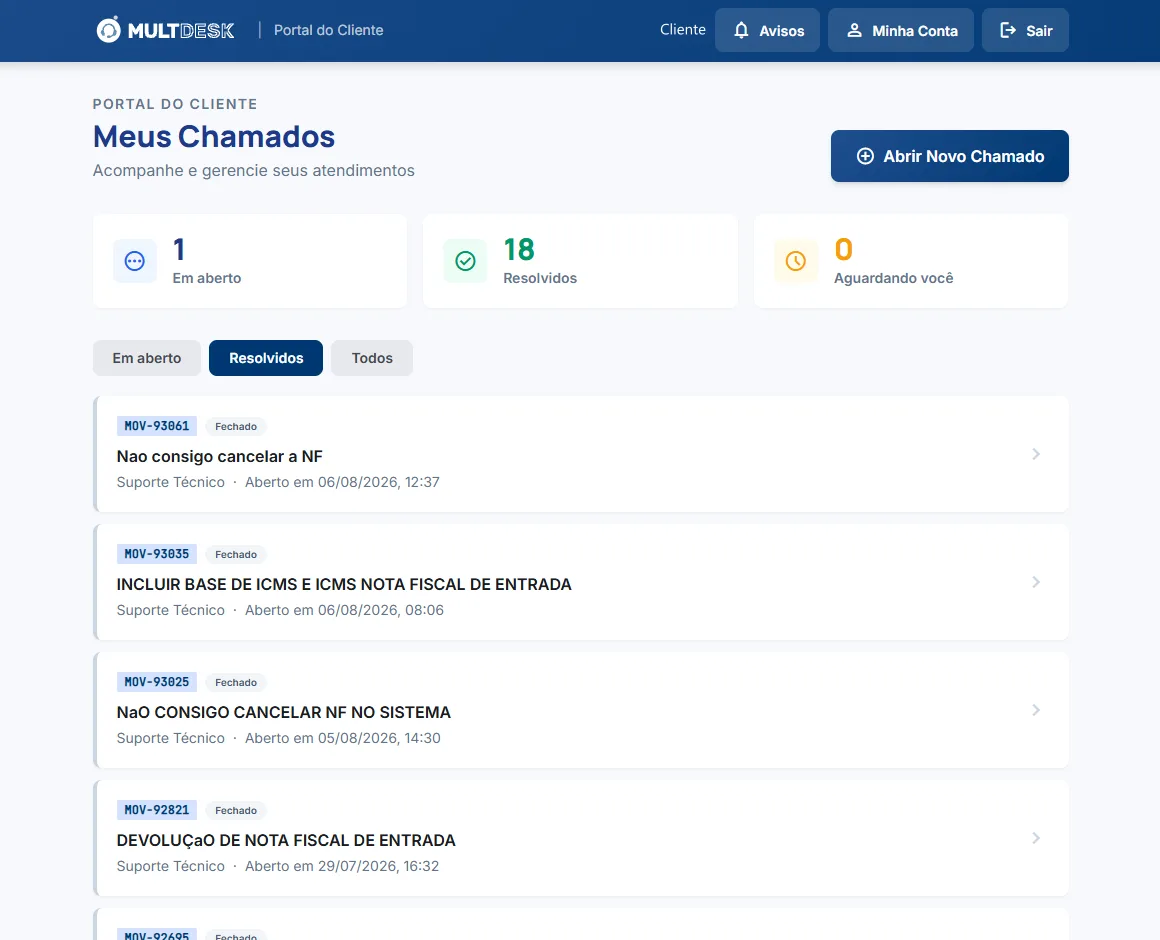Go to Minha Conta
The width and height of the screenshot is (1160, 940).
(x=900, y=30)
